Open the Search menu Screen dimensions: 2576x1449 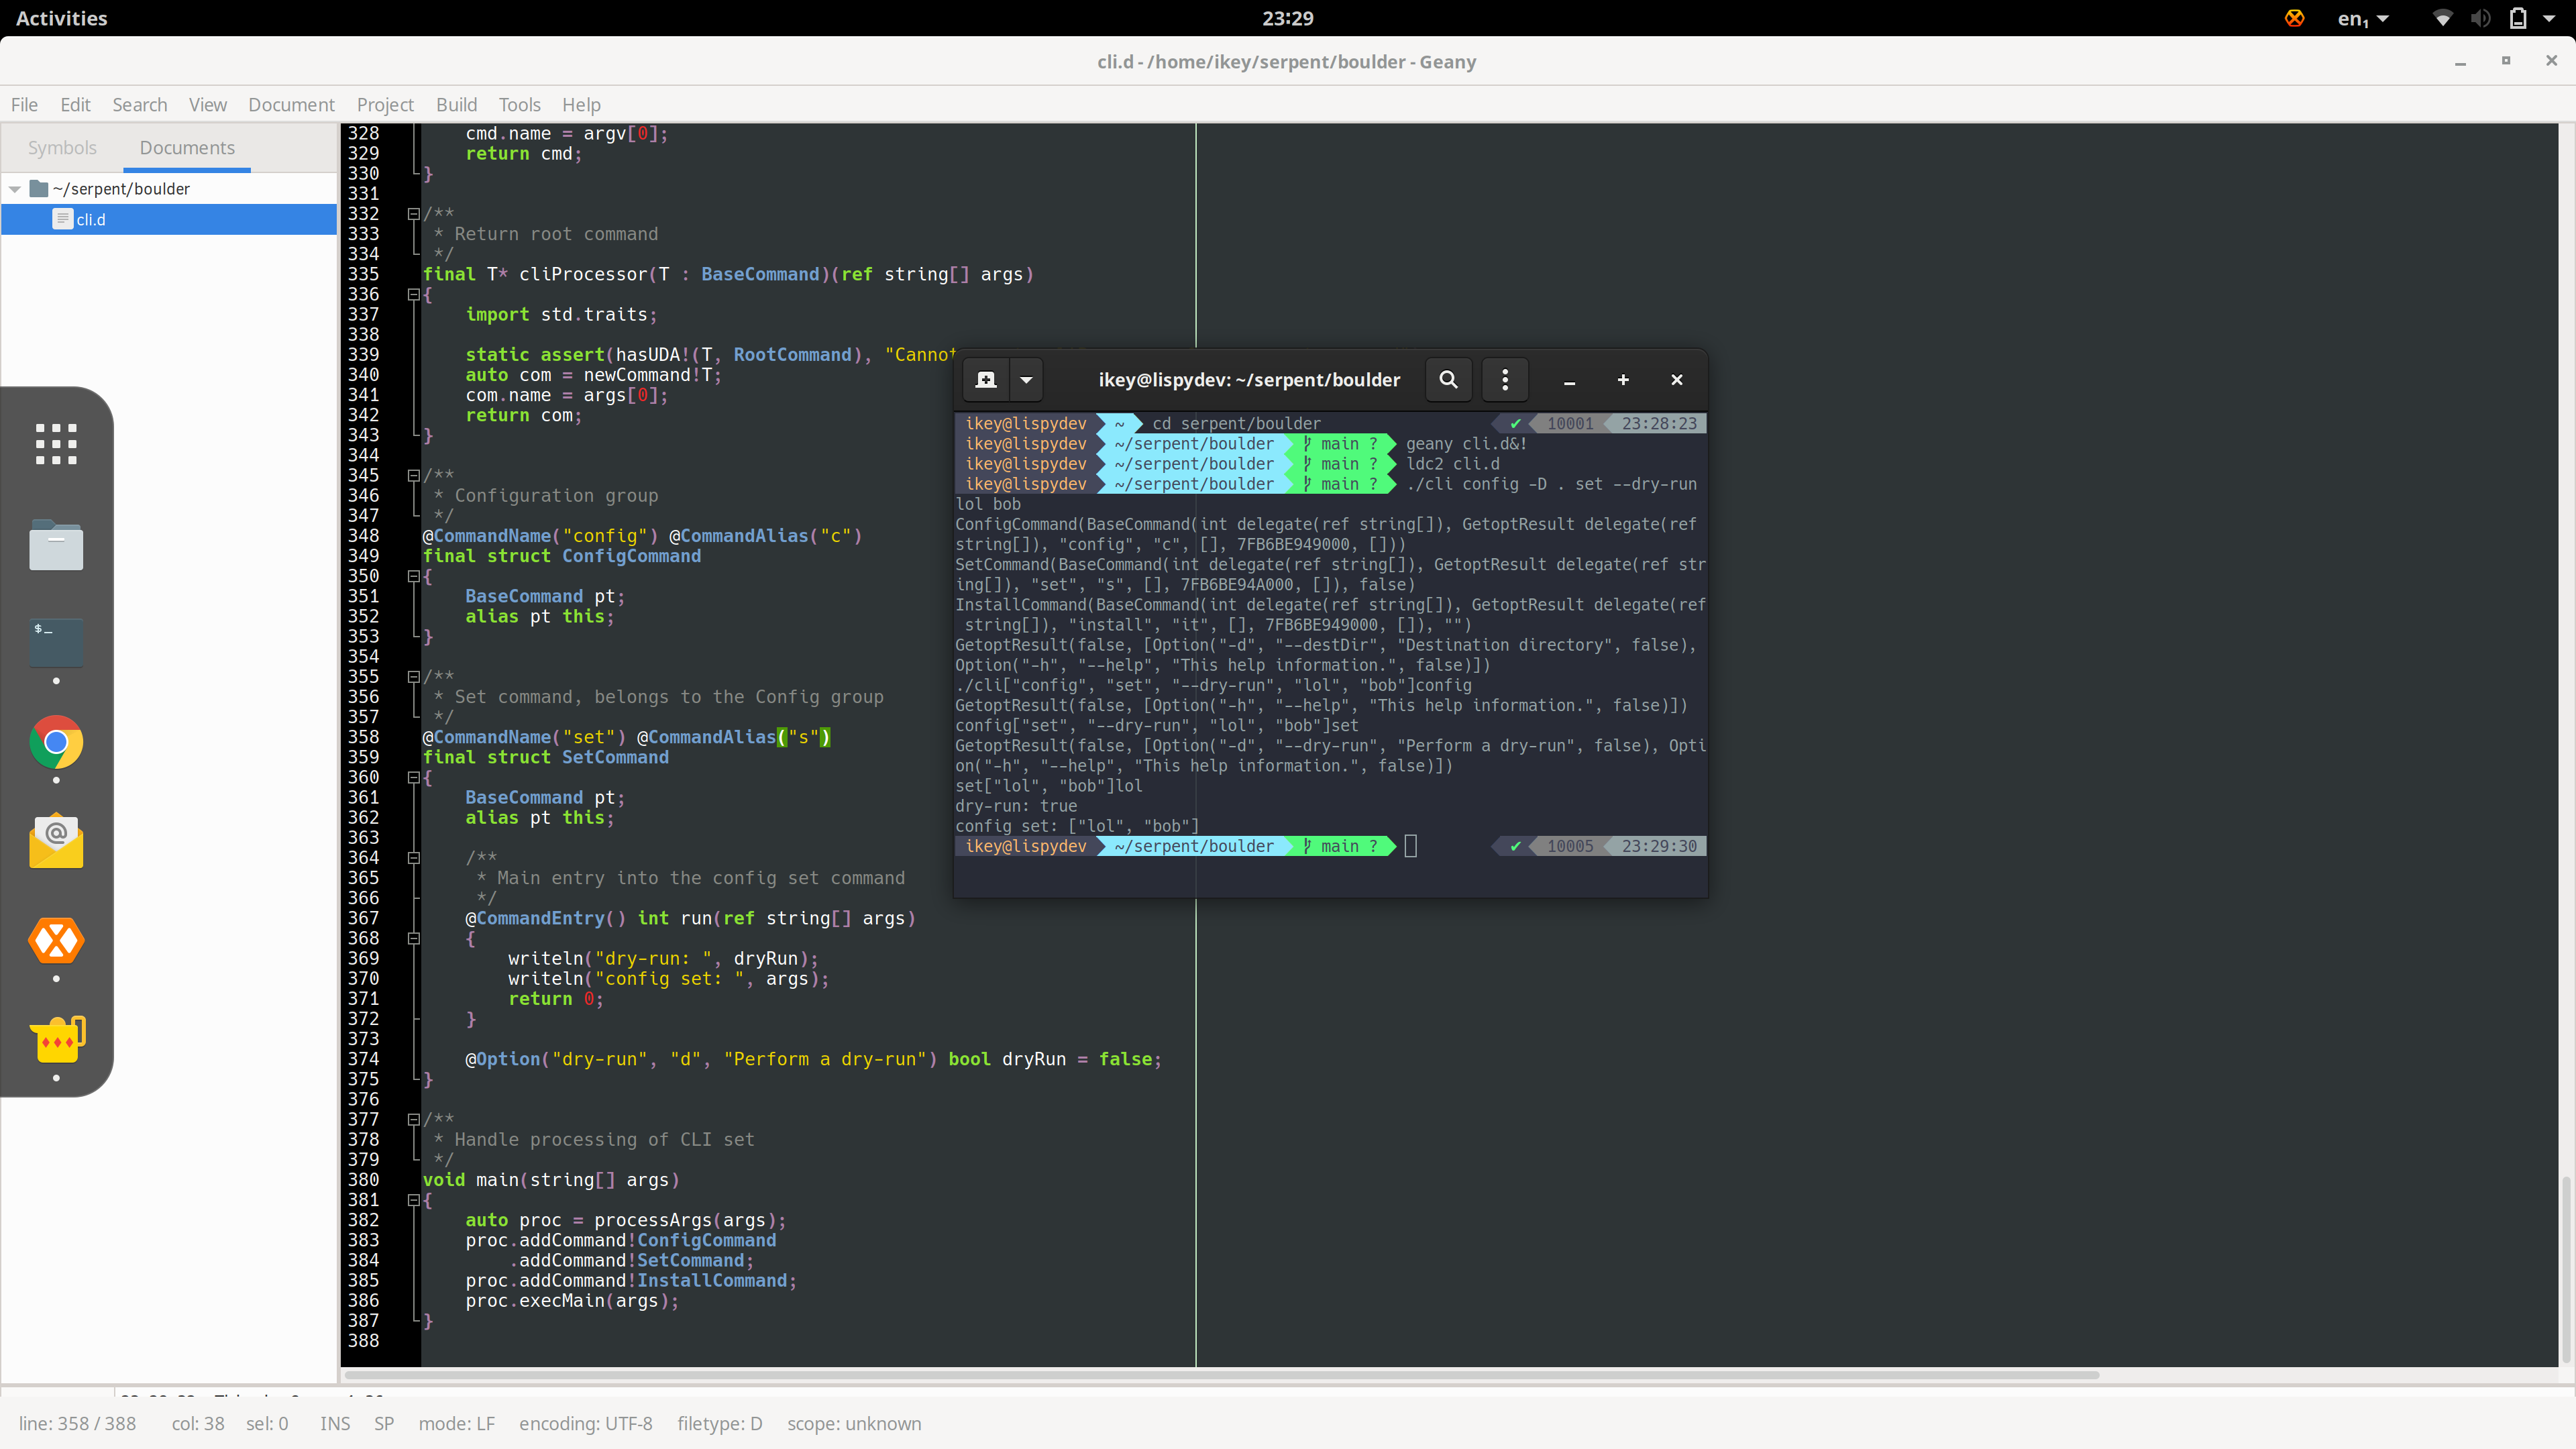[140, 105]
